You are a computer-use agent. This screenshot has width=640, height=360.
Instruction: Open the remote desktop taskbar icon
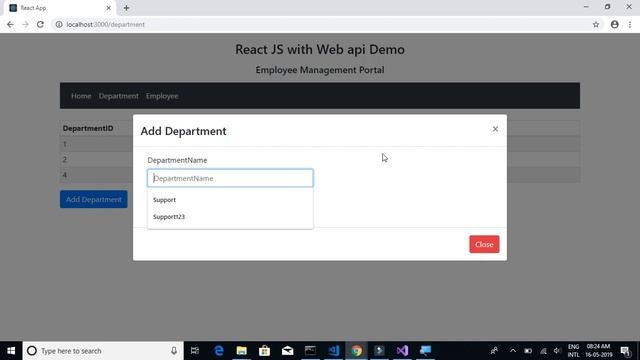(x=425, y=351)
